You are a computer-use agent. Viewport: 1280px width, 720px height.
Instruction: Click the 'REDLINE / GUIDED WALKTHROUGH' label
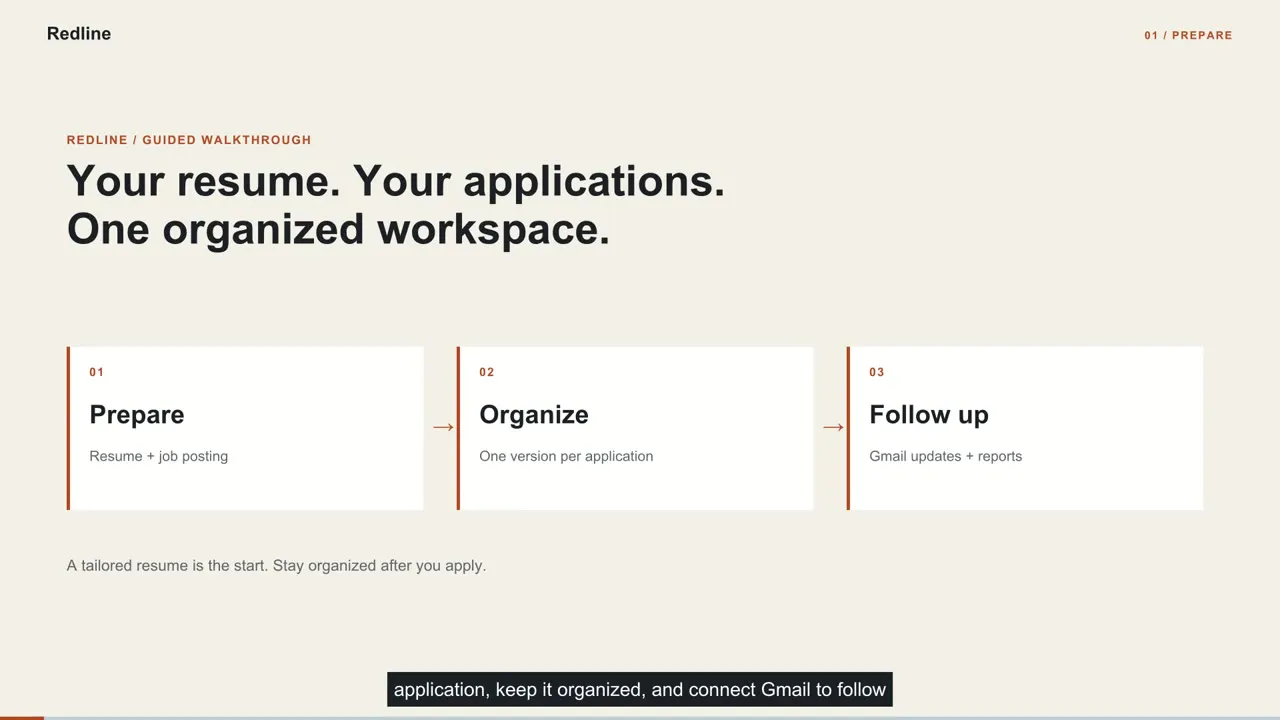point(189,140)
